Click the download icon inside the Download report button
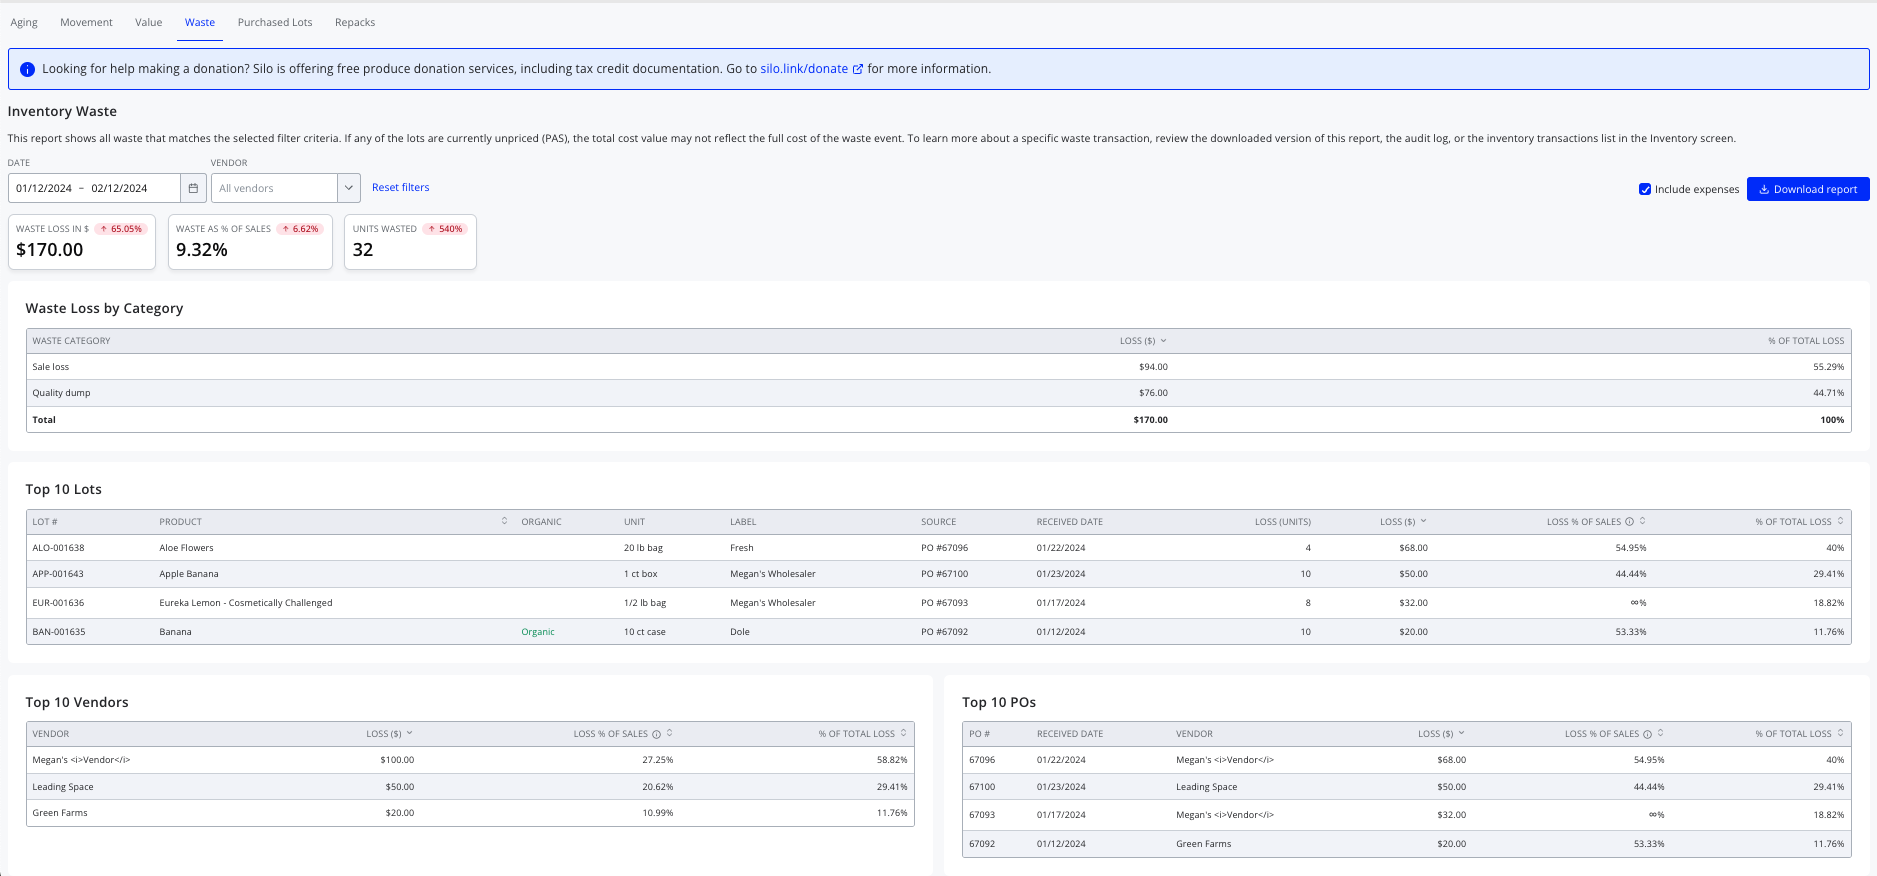 1764,189
